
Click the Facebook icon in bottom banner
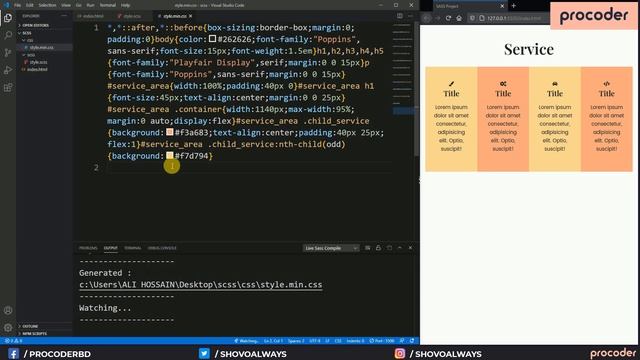point(13,353)
